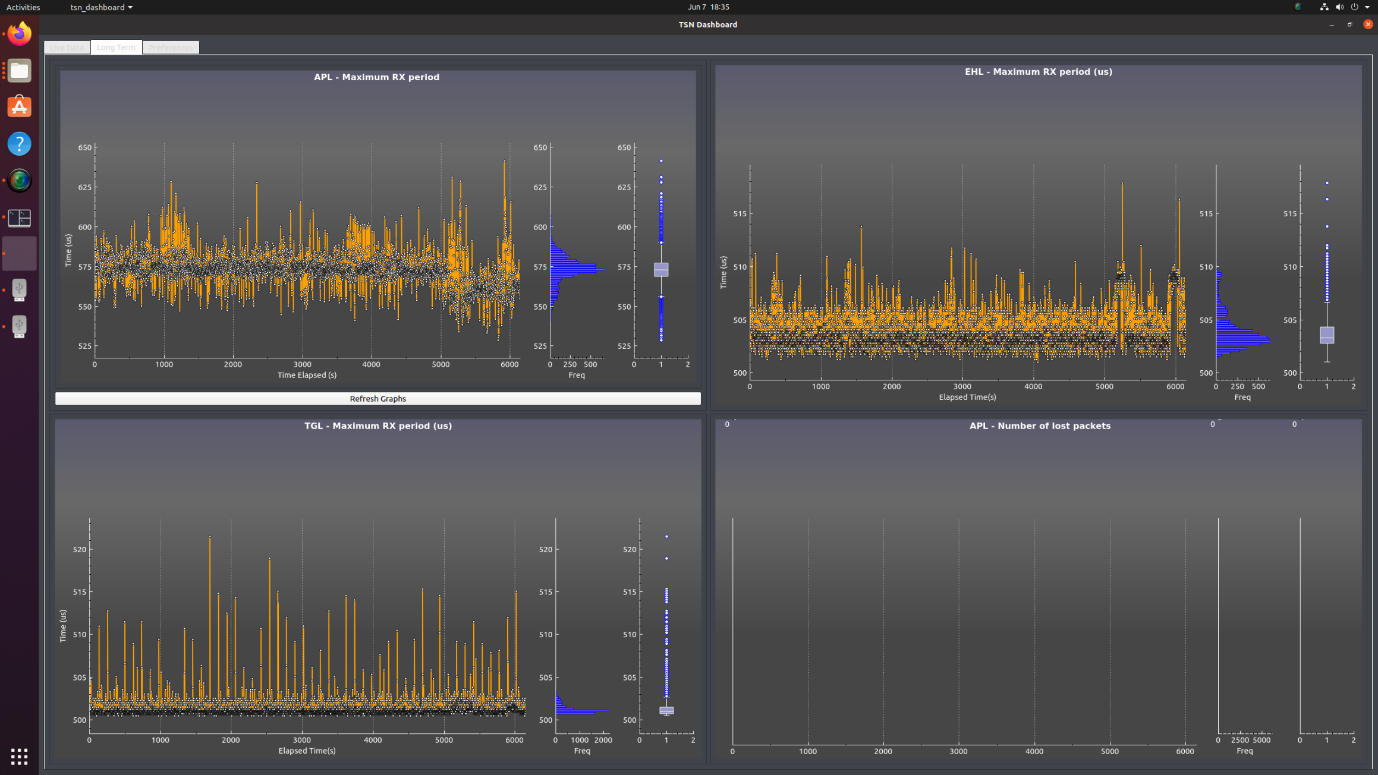The height and width of the screenshot is (775, 1378).
Task: Click the EHL Maximum RX period title
Action: coord(1038,71)
